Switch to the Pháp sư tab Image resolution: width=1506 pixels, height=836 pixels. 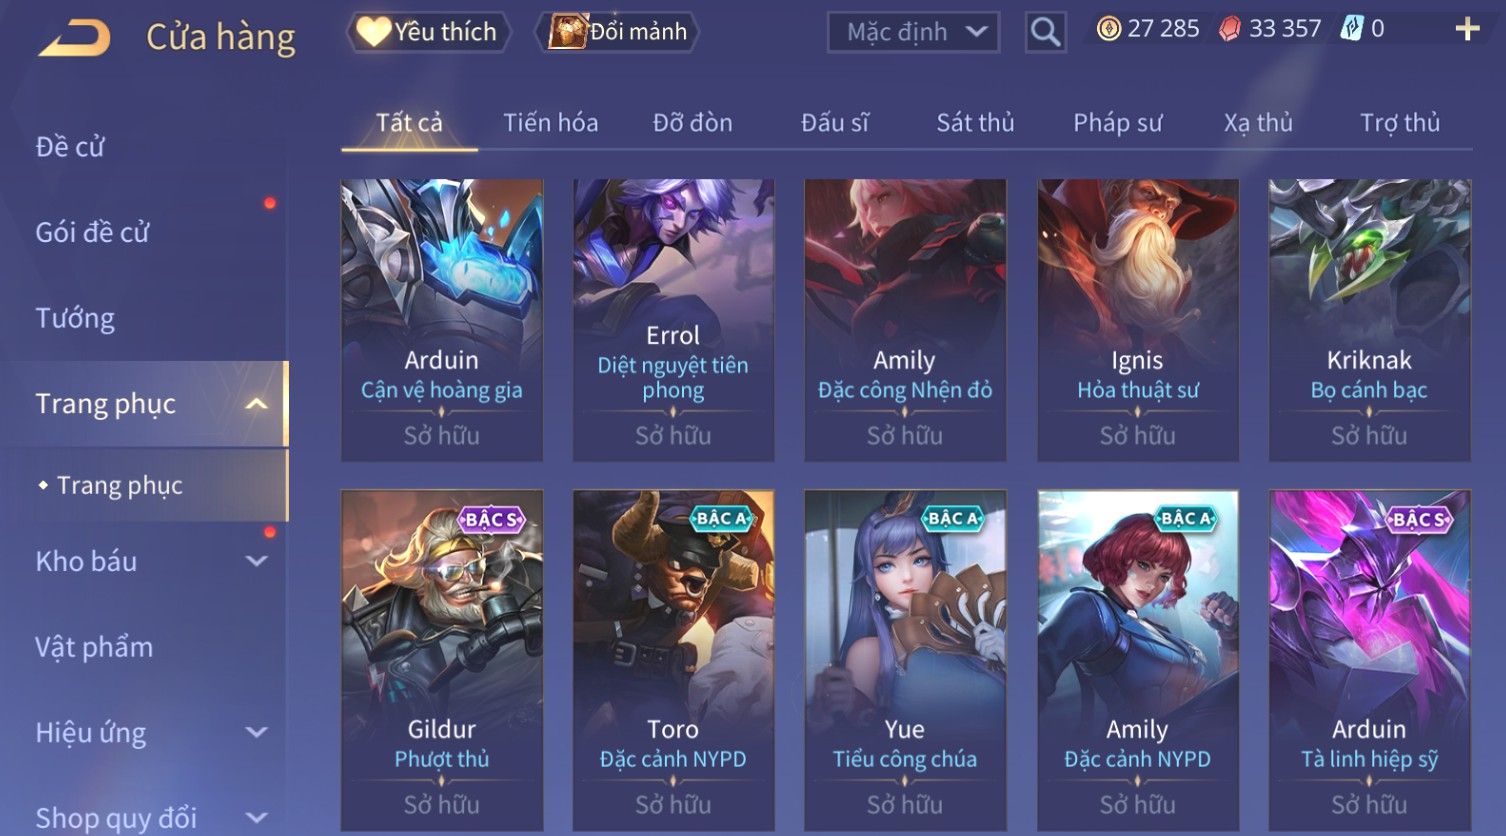(1118, 123)
